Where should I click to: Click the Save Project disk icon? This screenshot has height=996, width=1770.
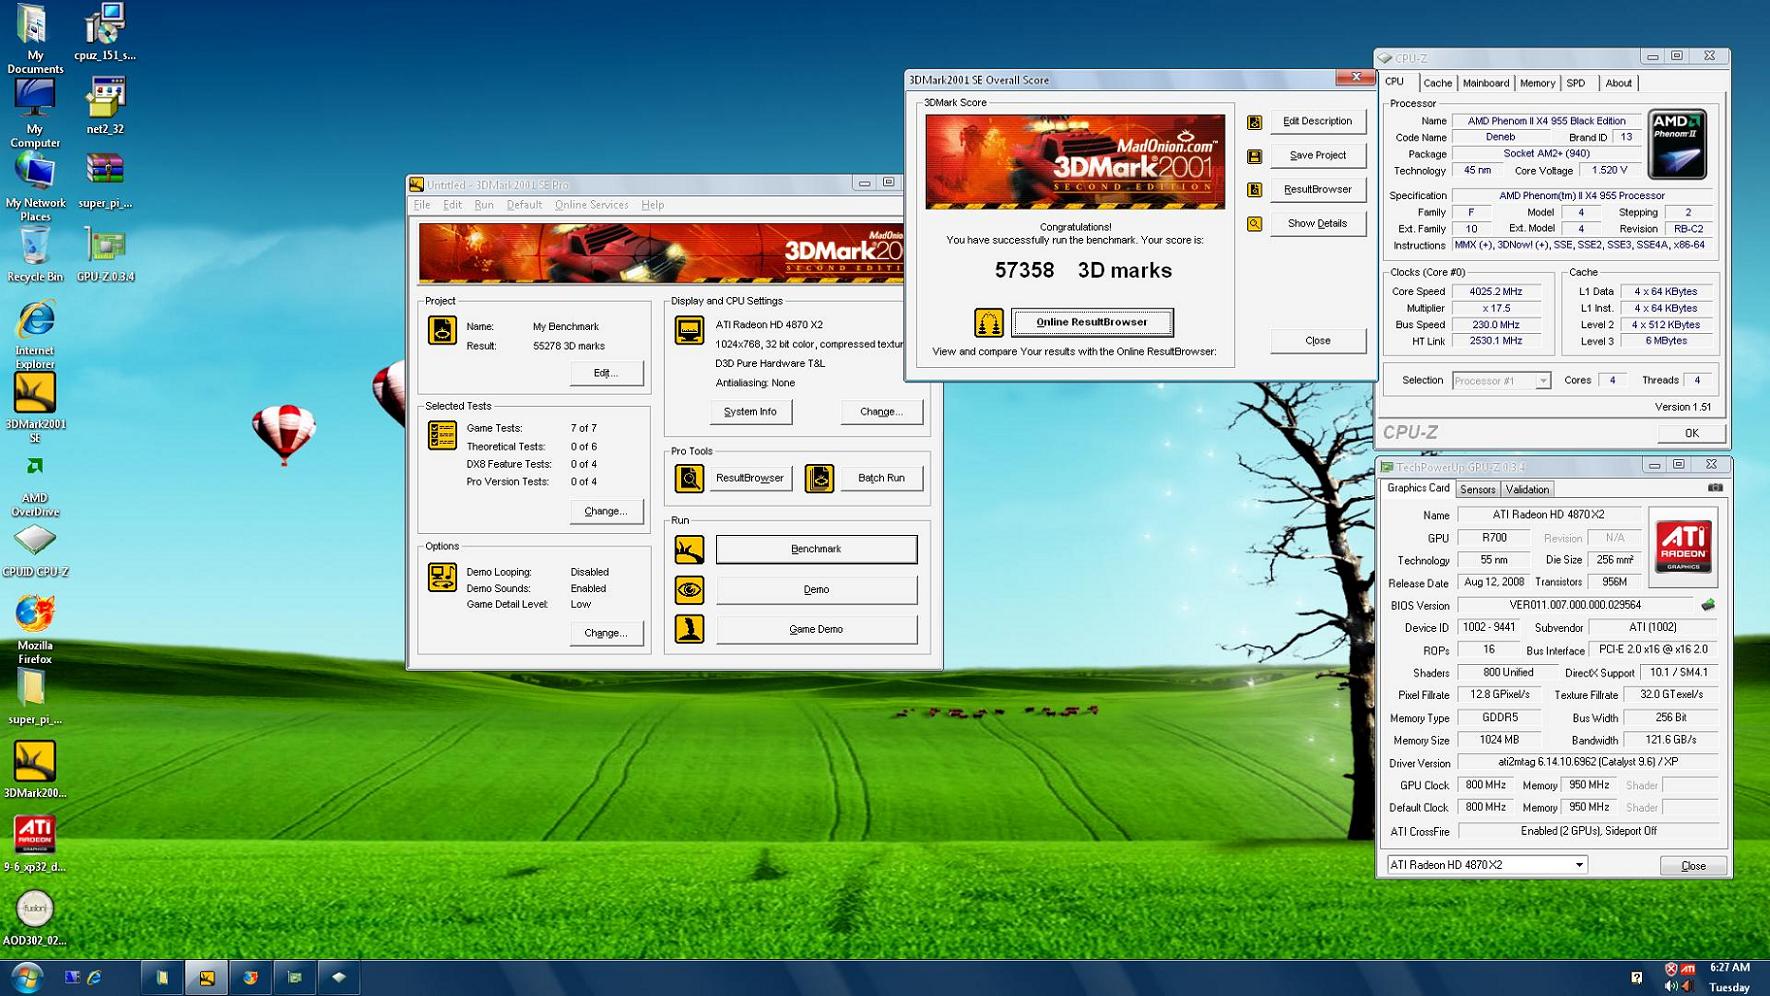point(1254,156)
